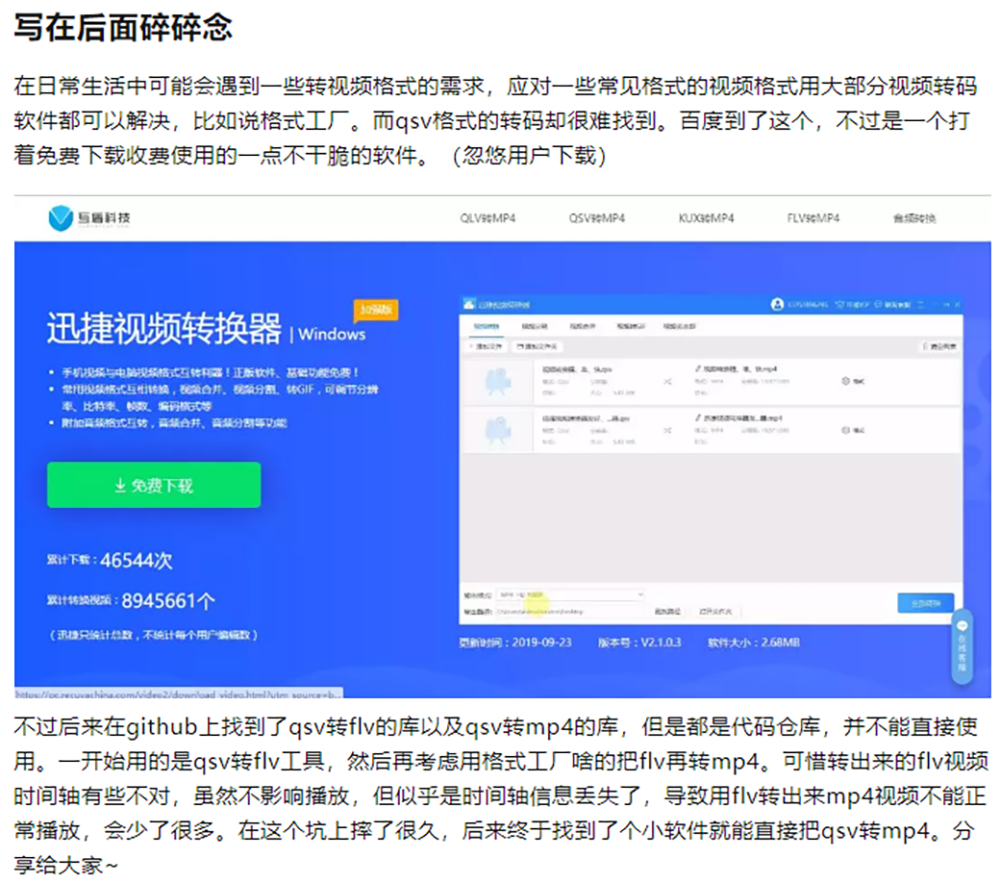The image size is (1000, 883).
Task: Click the 版本号: V2.1.0.3 text
Action: tap(640, 642)
